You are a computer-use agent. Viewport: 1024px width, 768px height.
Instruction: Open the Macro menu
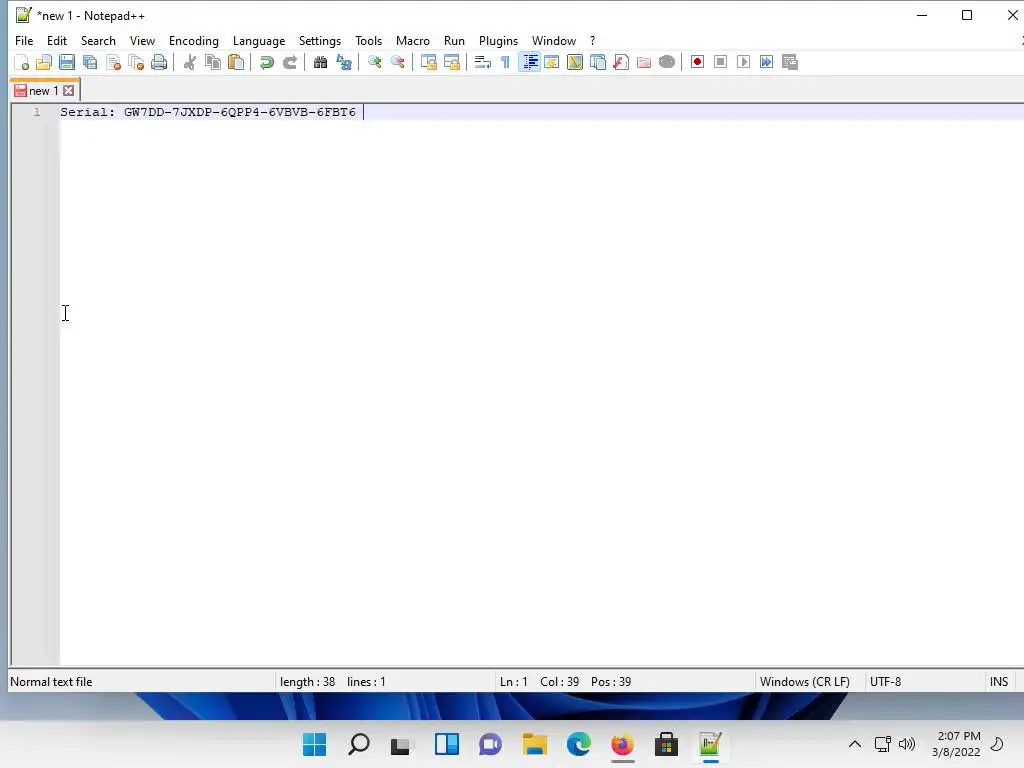(x=413, y=40)
